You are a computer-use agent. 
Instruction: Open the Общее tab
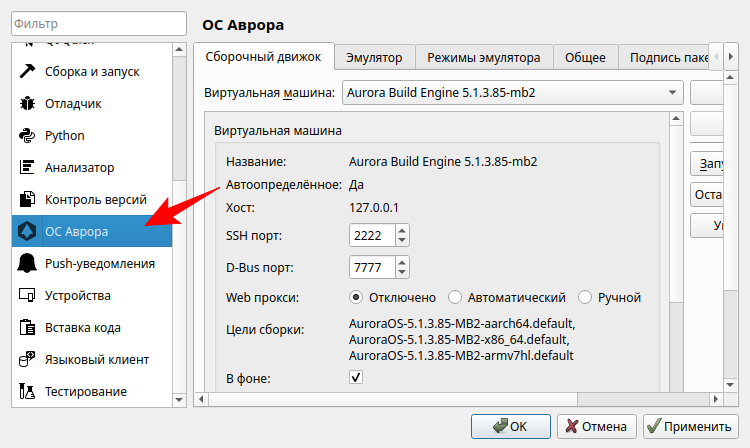pyautogui.click(x=585, y=58)
